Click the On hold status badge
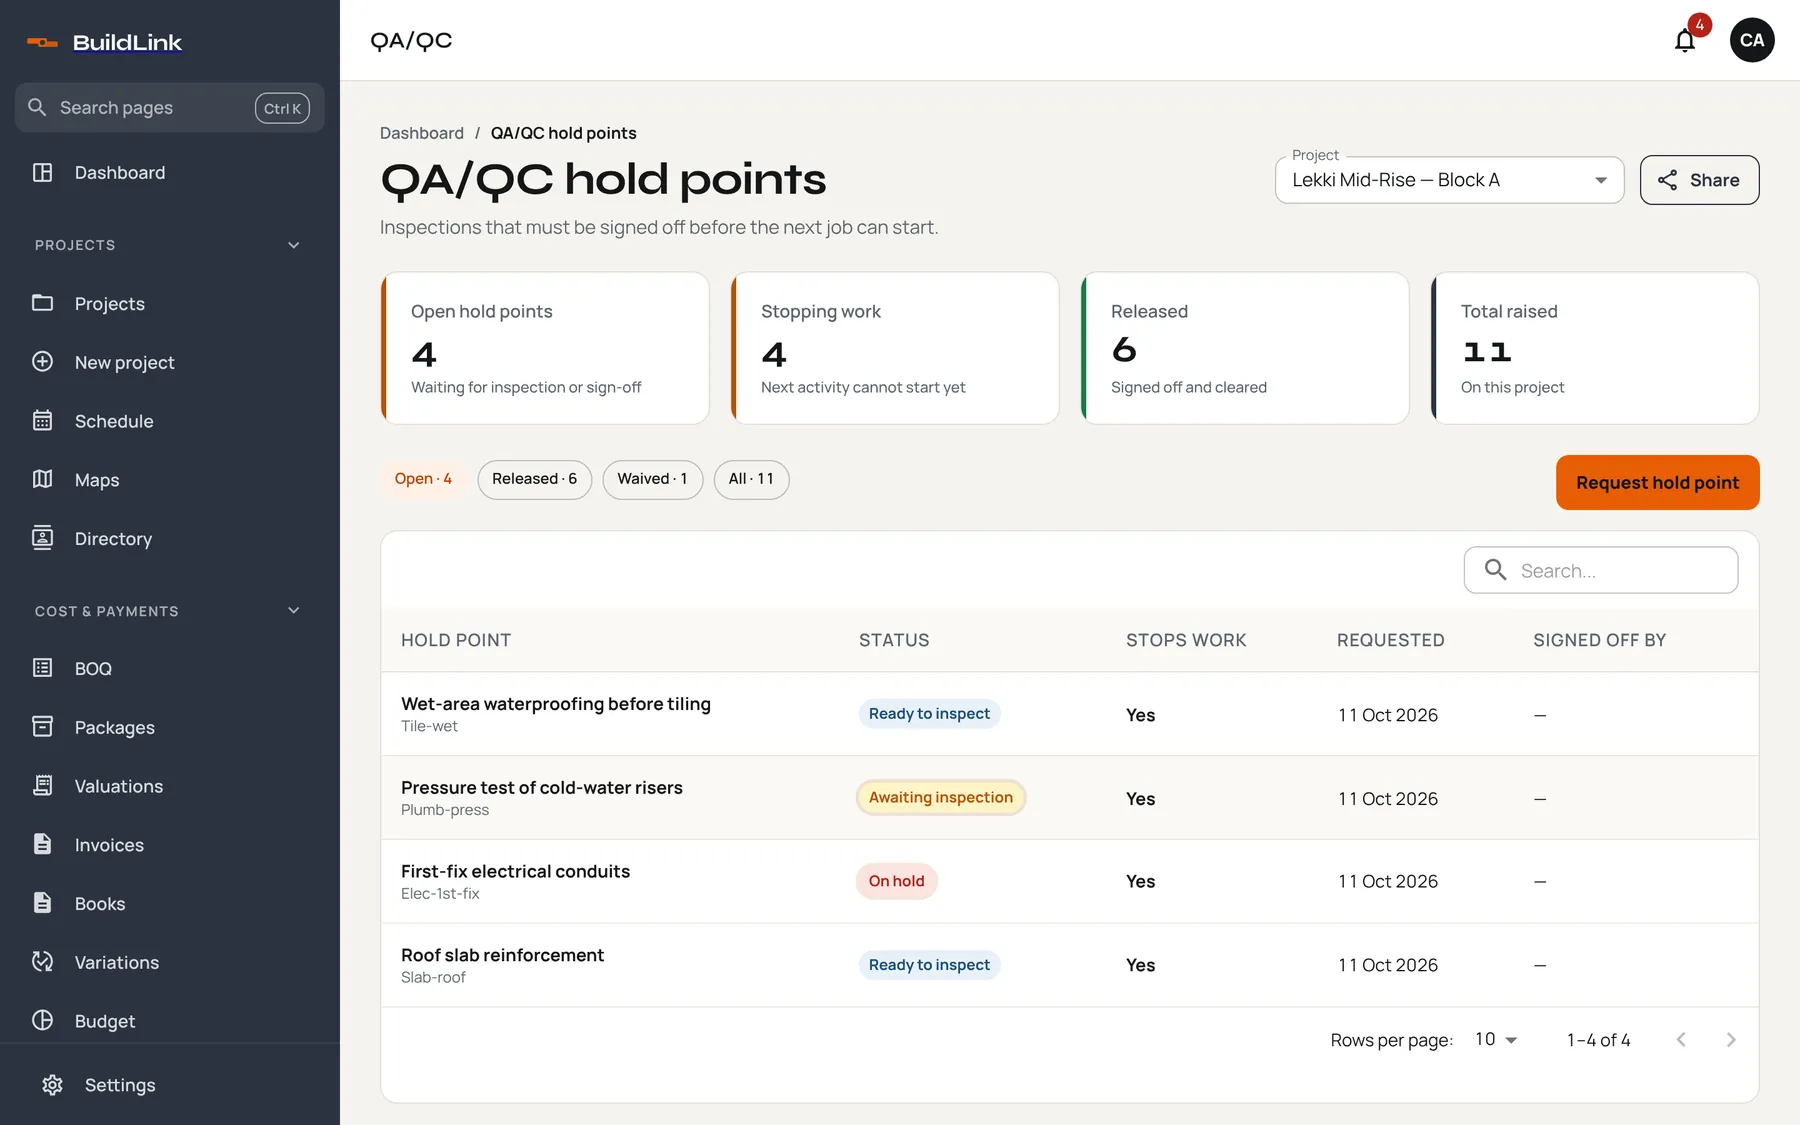 [x=896, y=881]
